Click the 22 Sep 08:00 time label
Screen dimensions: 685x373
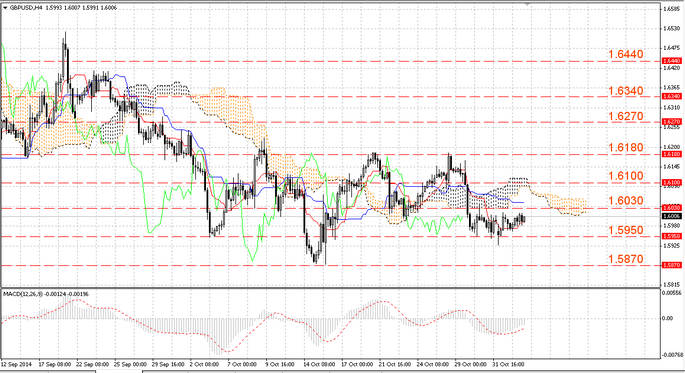92,364
